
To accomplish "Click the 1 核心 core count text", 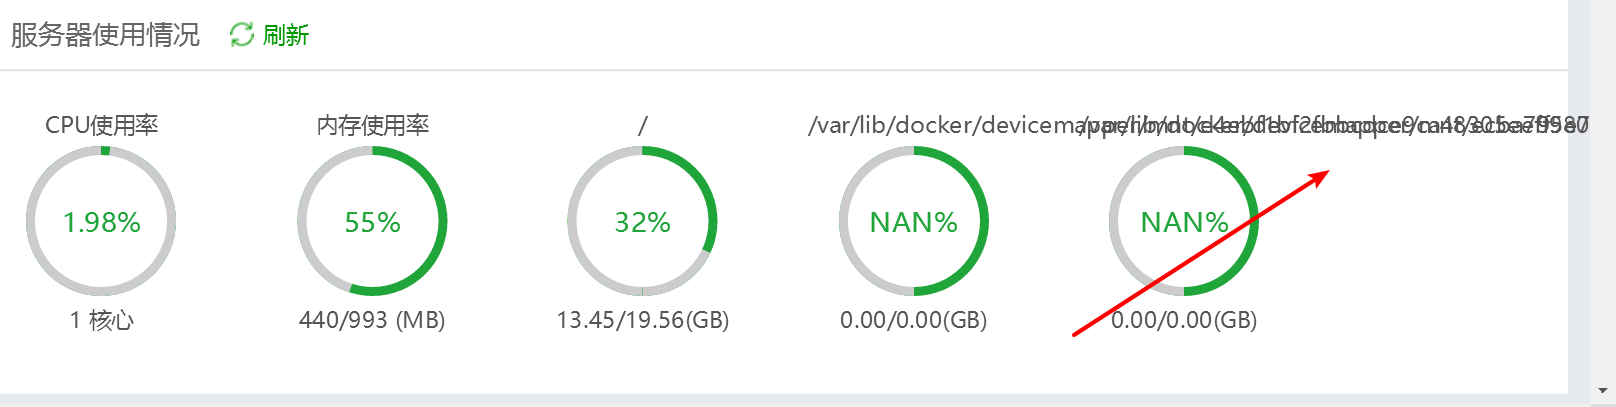I will pyautogui.click(x=101, y=320).
